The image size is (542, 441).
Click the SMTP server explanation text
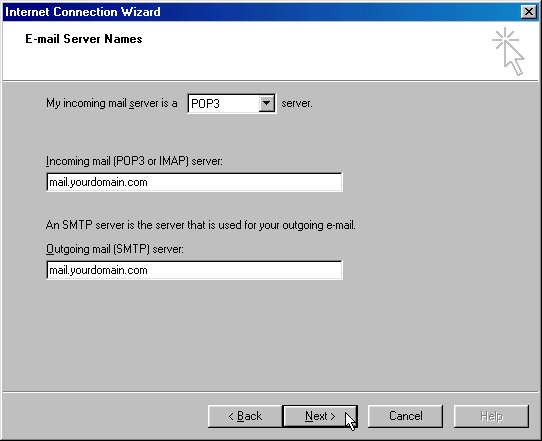click(x=200, y=225)
